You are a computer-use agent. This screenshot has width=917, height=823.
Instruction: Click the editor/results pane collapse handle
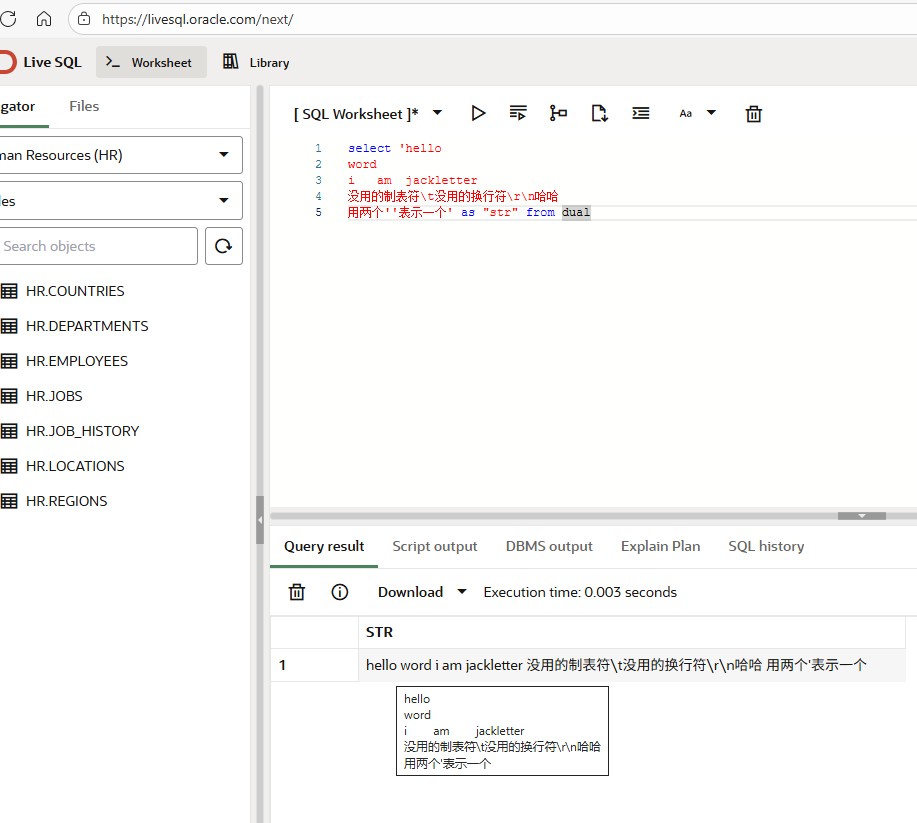(x=861, y=516)
